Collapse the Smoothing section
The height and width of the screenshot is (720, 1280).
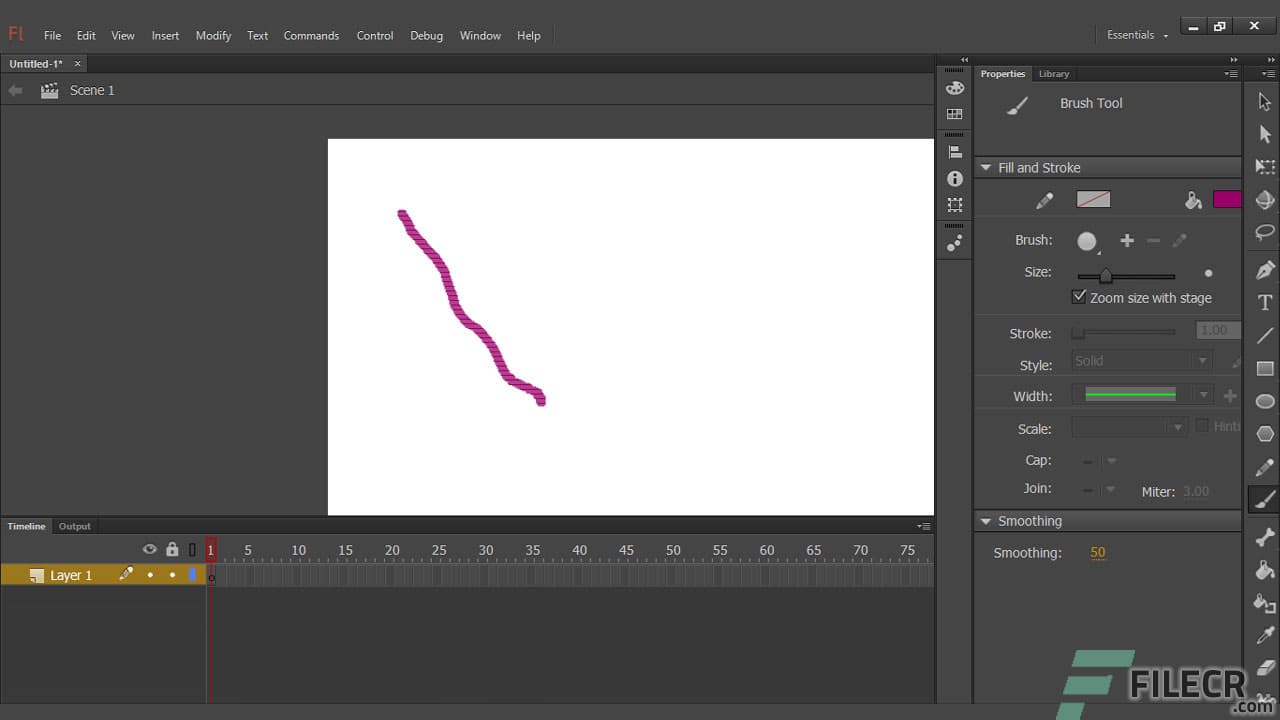[986, 520]
